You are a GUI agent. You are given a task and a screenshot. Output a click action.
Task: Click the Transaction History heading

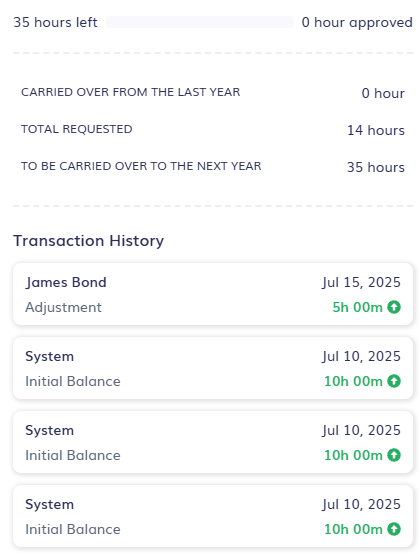[88, 241]
